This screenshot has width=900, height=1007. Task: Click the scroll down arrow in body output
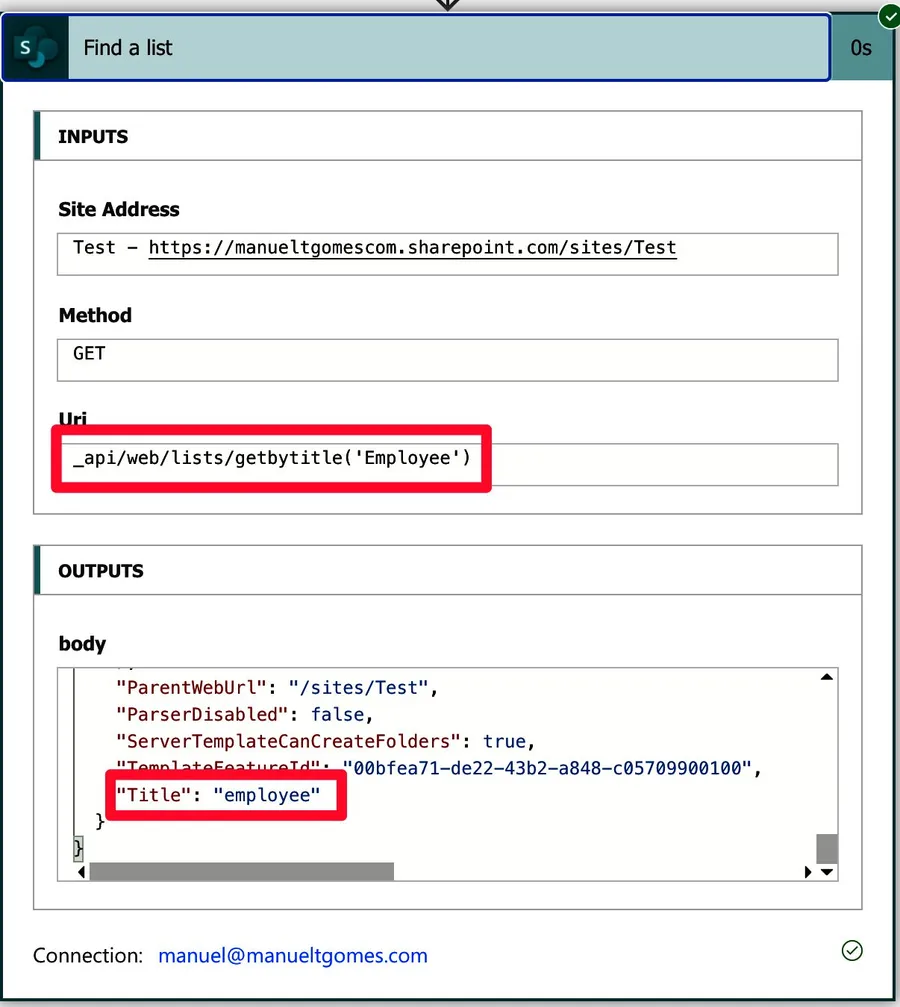(x=827, y=872)
